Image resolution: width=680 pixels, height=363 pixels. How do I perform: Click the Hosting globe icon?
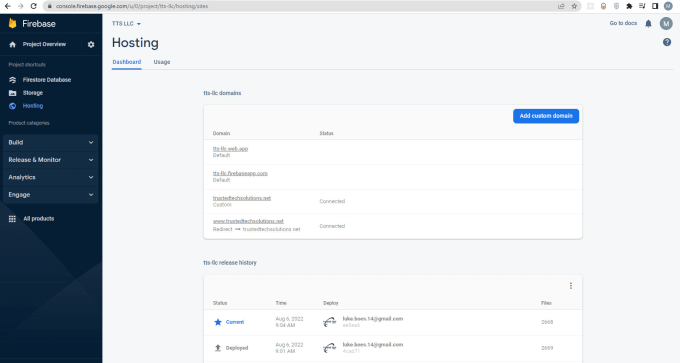point(12,106)
